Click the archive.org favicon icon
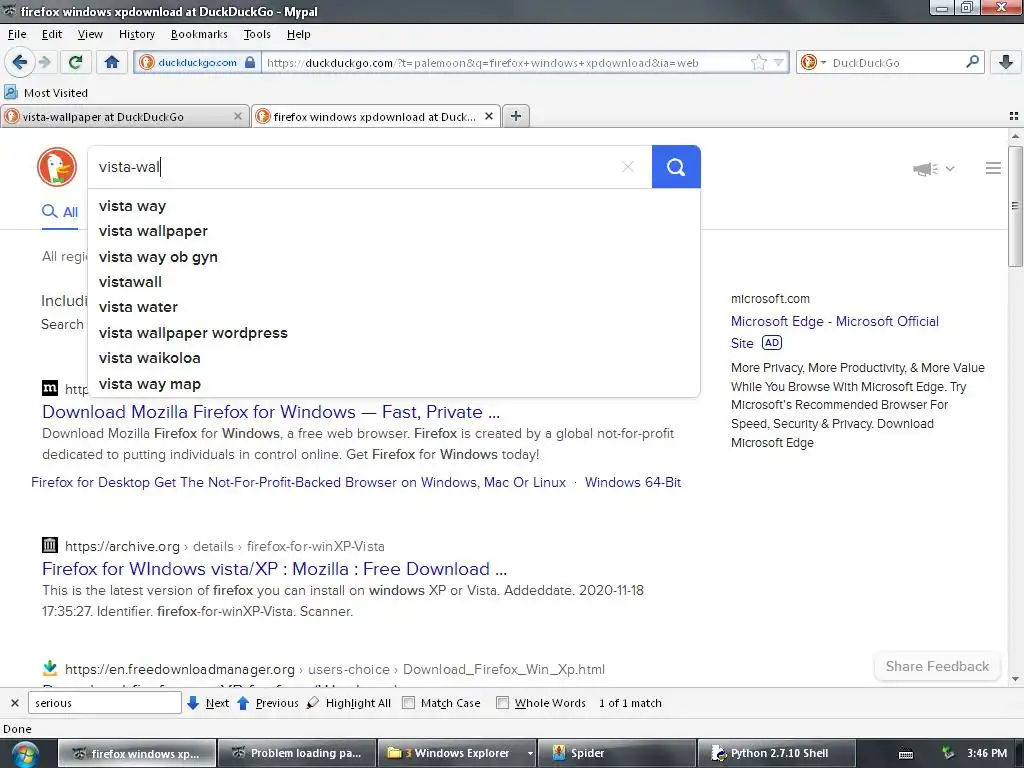This screenshot has width=1024, height=768. 50,545
